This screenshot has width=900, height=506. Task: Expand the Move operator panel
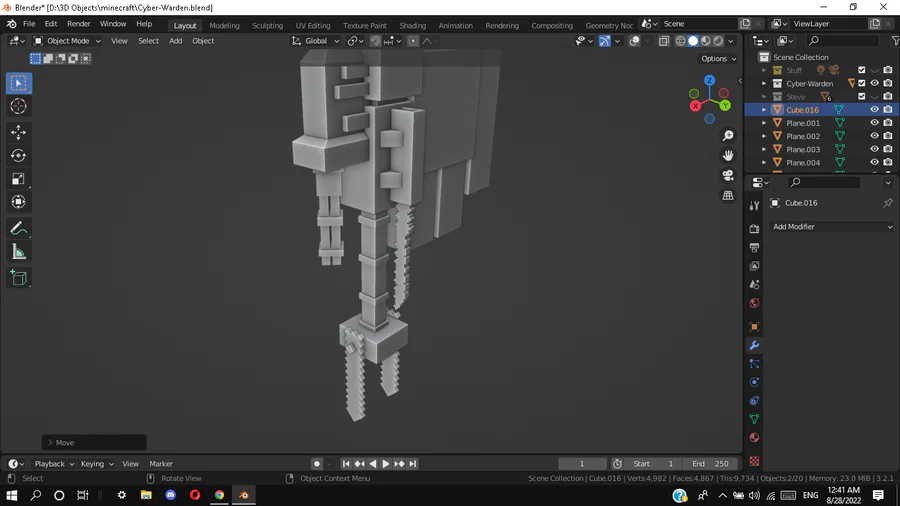click(94, 443)
